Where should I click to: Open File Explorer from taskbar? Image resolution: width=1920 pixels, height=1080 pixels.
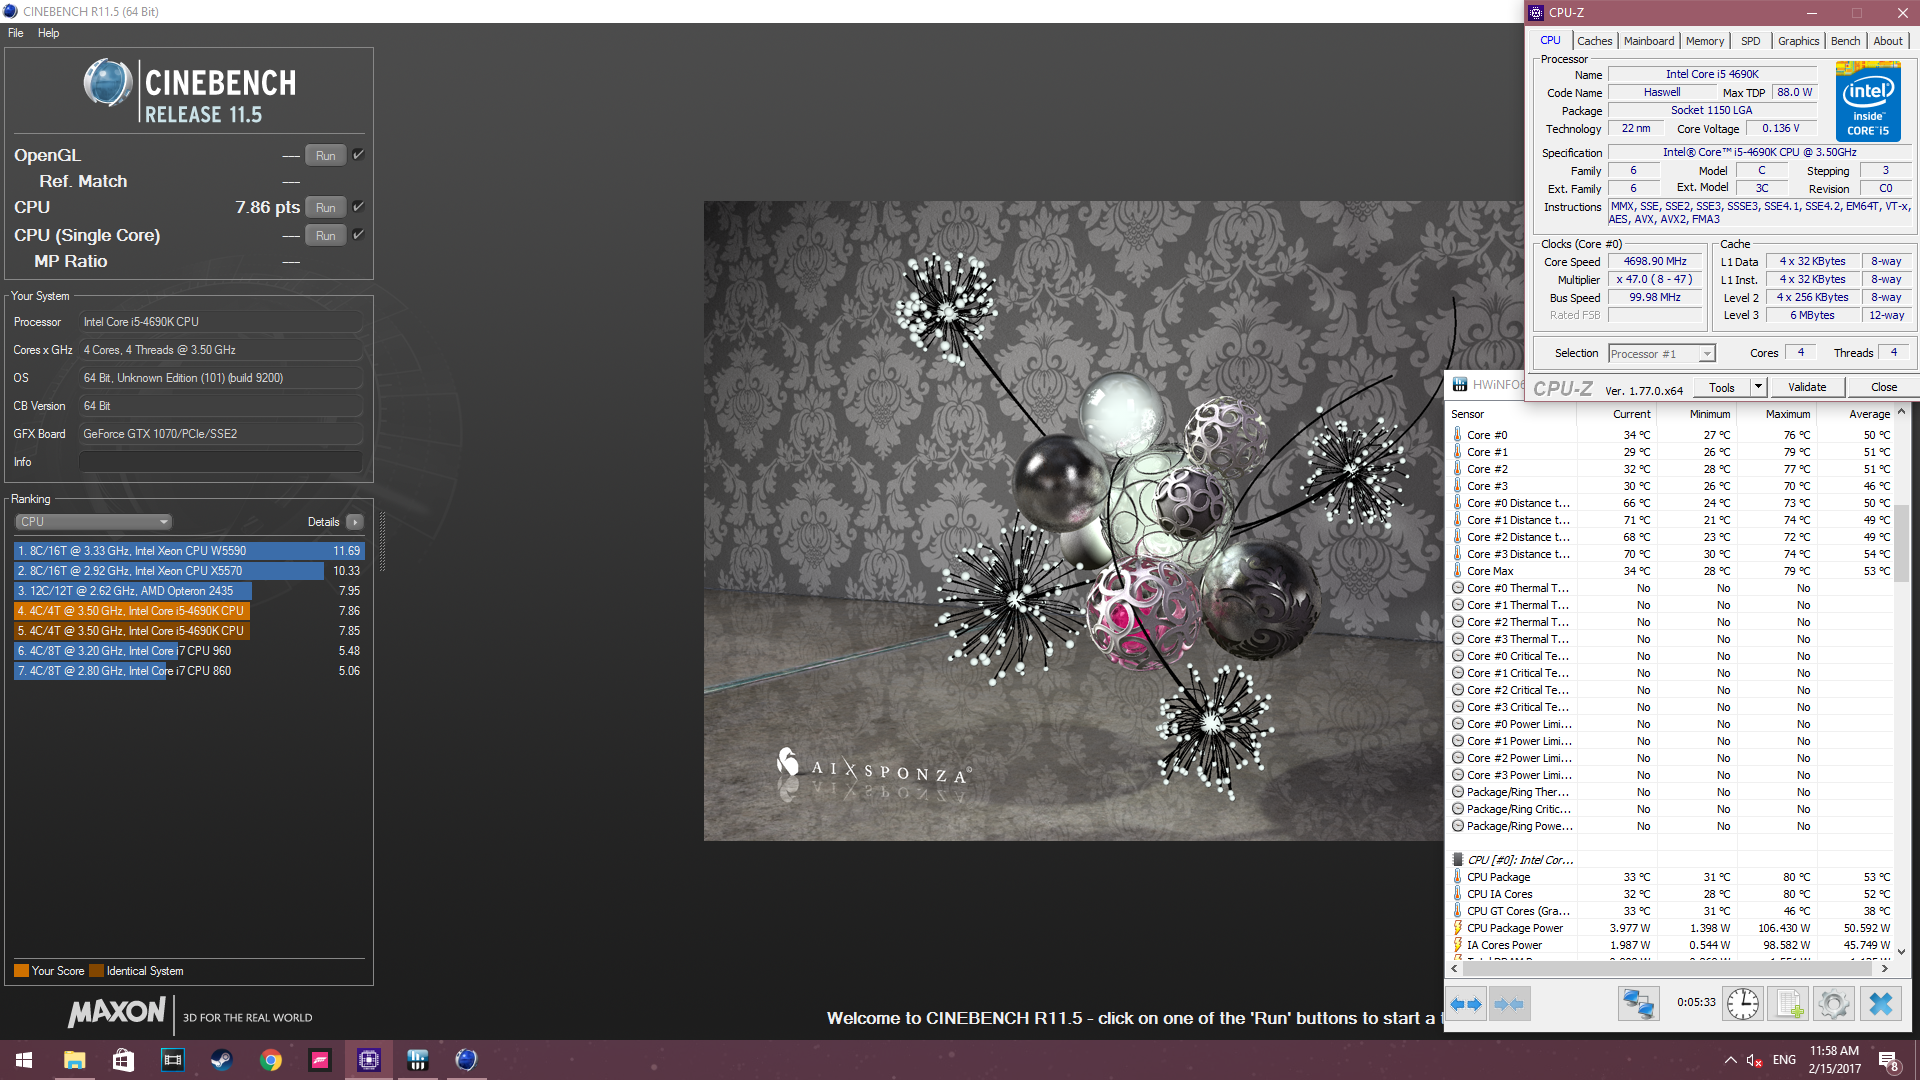[74, 1060]
